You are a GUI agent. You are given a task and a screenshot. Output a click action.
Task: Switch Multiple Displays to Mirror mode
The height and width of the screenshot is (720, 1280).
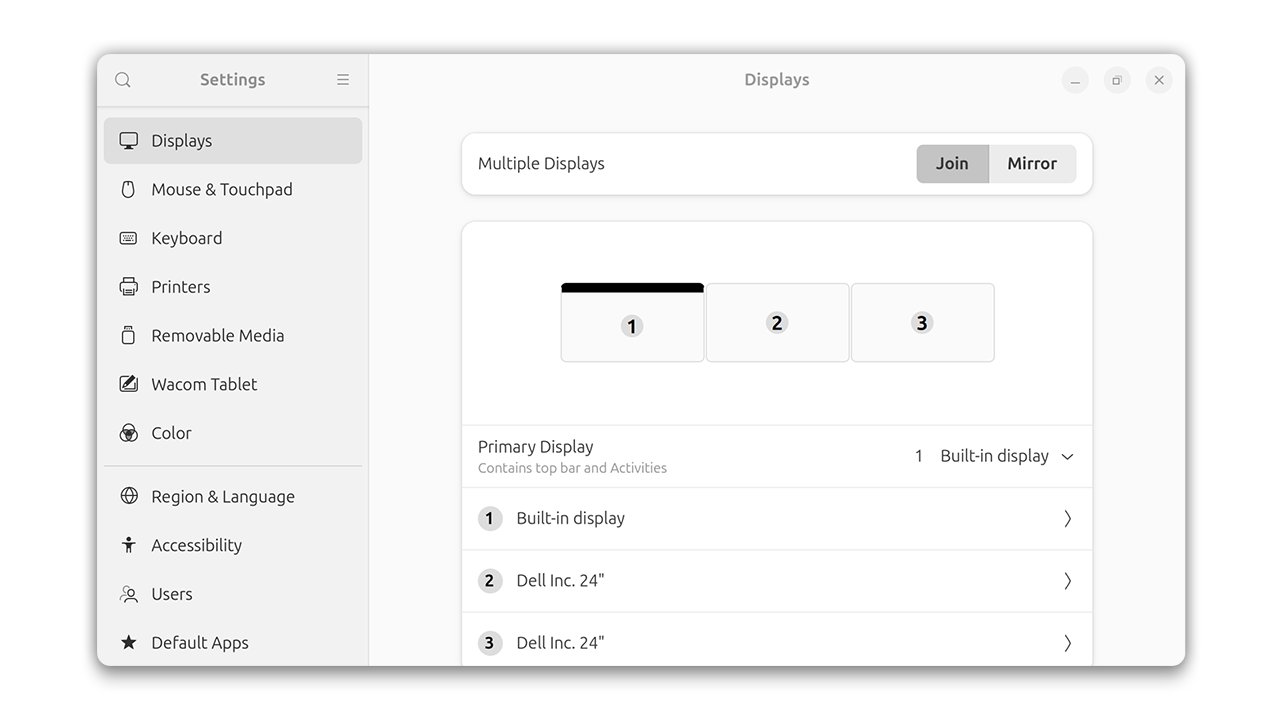pyautogui.click(x=1032, y=163)
